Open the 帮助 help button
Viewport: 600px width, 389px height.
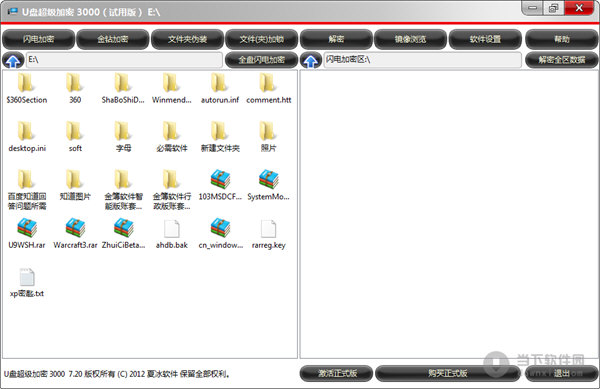(x=561, y=39)
